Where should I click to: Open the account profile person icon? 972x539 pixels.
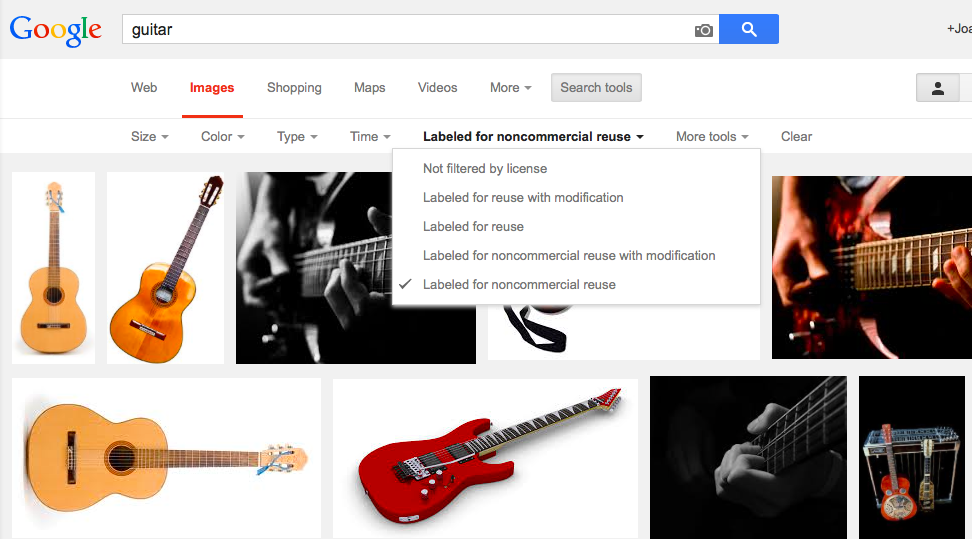(938, 88)
